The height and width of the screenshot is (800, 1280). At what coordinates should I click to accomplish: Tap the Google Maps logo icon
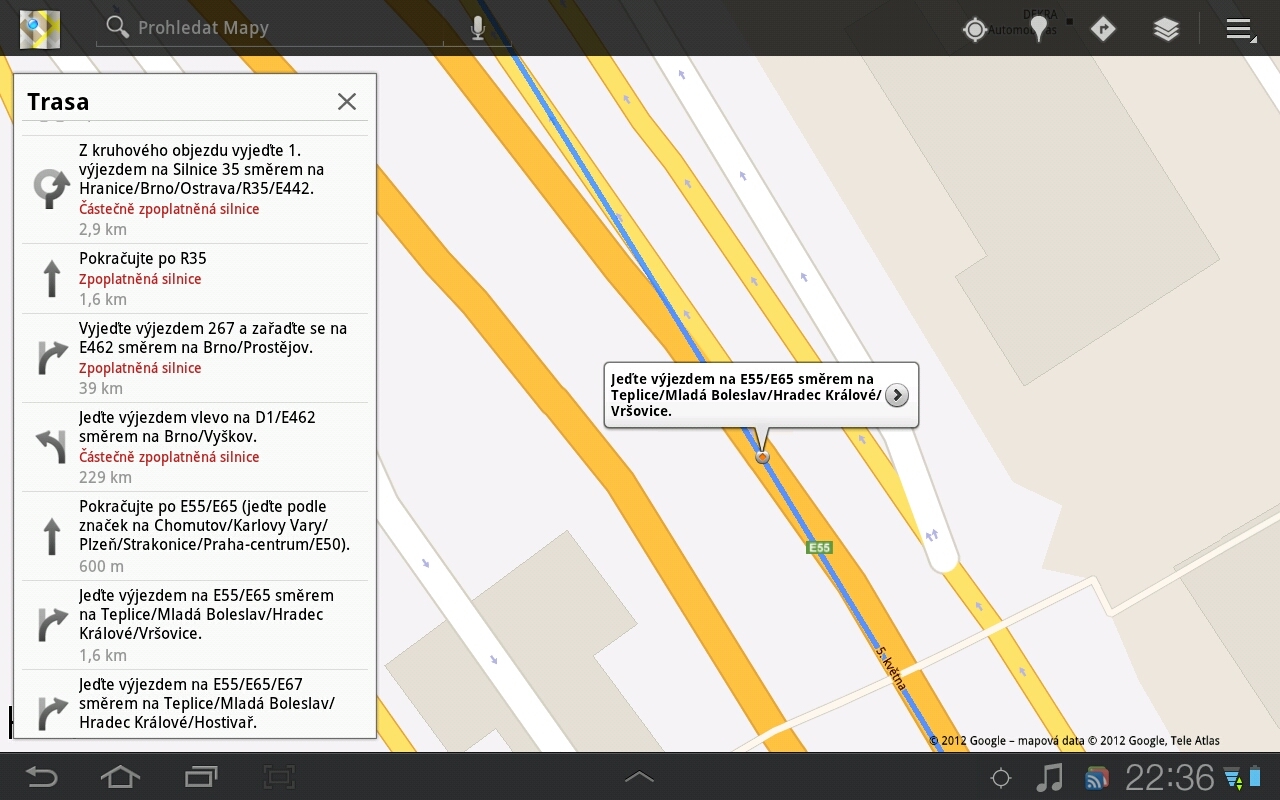tap(38, 28)
